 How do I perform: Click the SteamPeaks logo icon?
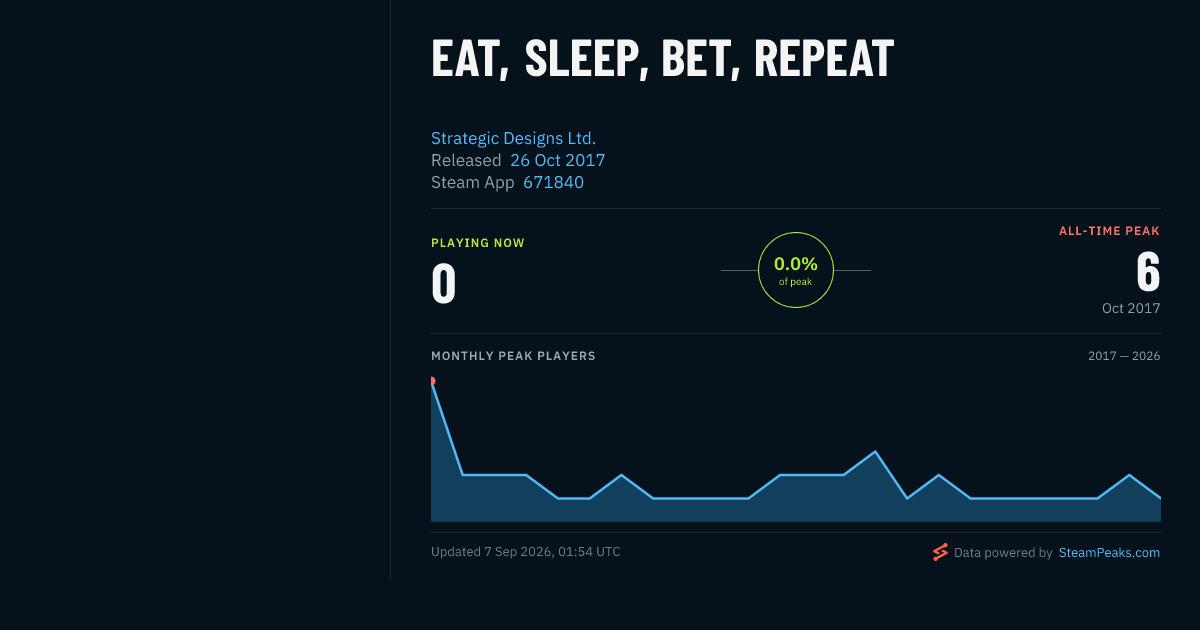[940, 552]
